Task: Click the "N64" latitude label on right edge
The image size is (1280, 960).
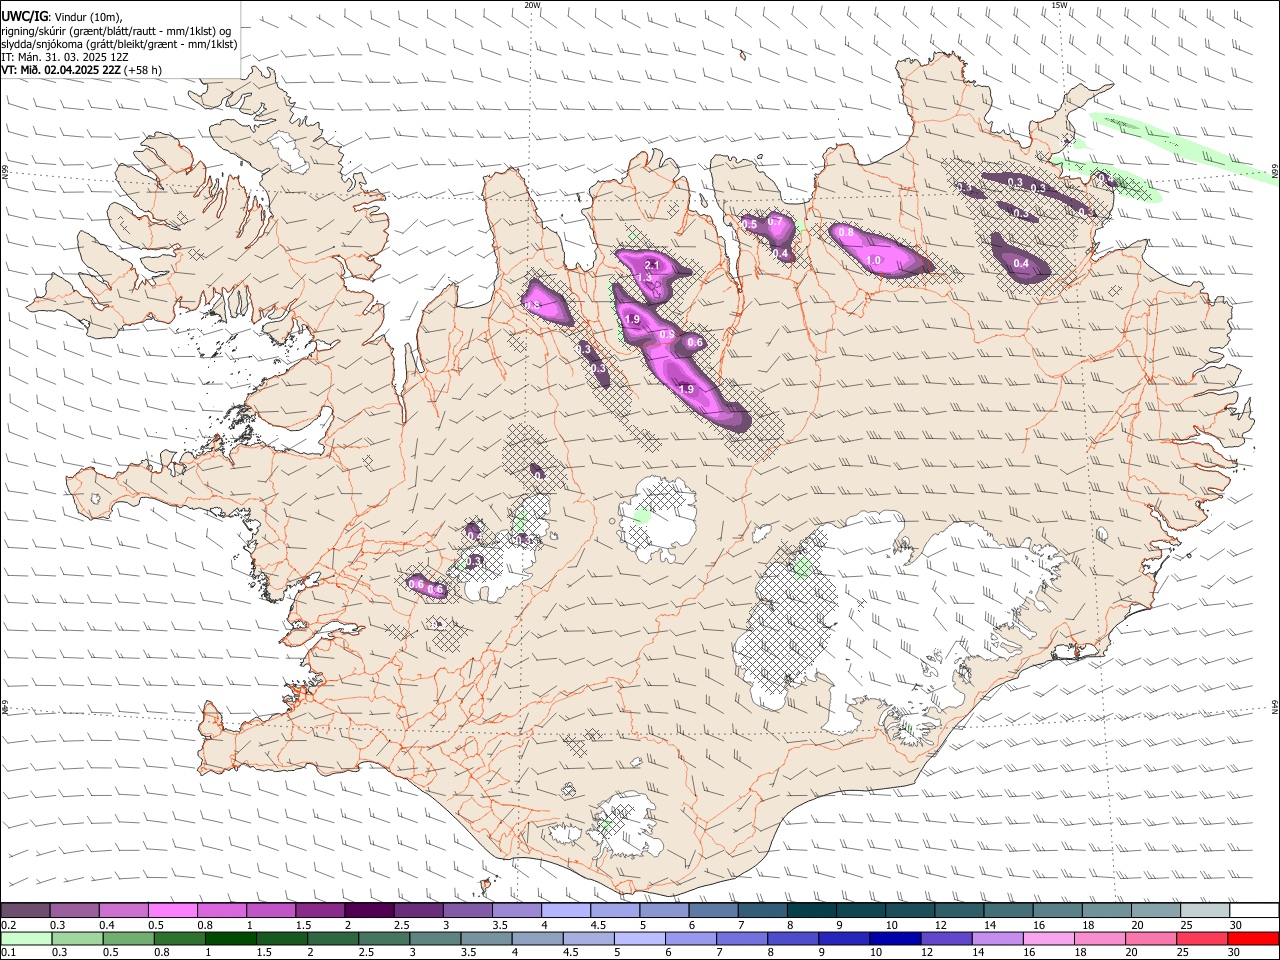Action: 1275,706
